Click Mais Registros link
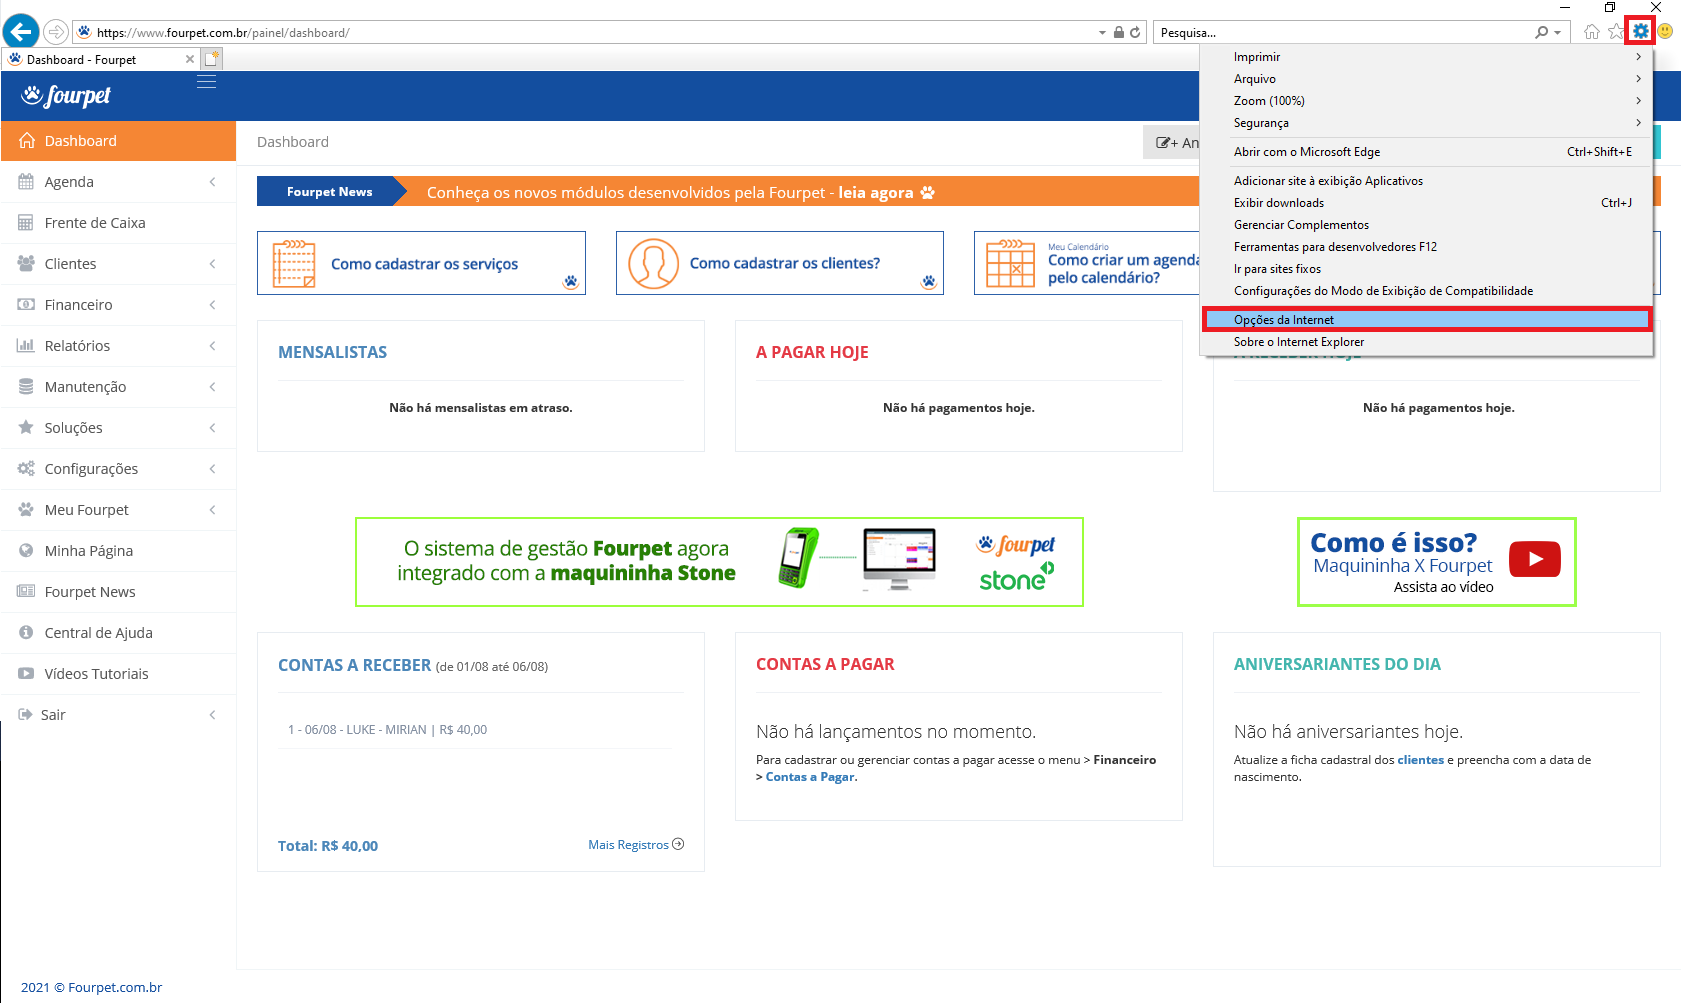The height and width of the screenshot is (1003, 1681). click(x=636, y=845)
